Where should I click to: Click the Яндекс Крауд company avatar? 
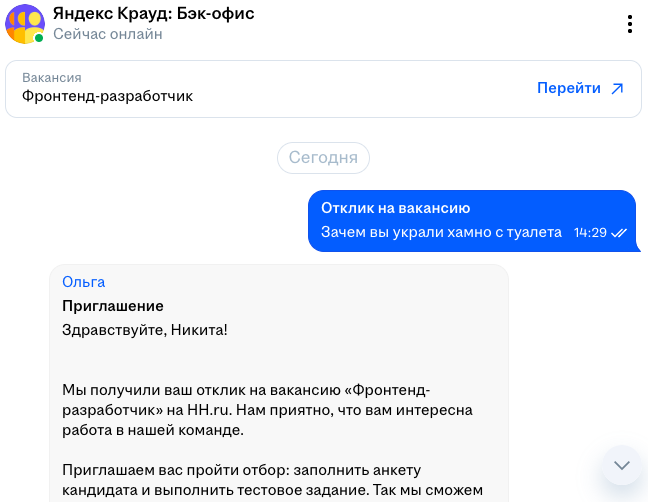point(25,24)
